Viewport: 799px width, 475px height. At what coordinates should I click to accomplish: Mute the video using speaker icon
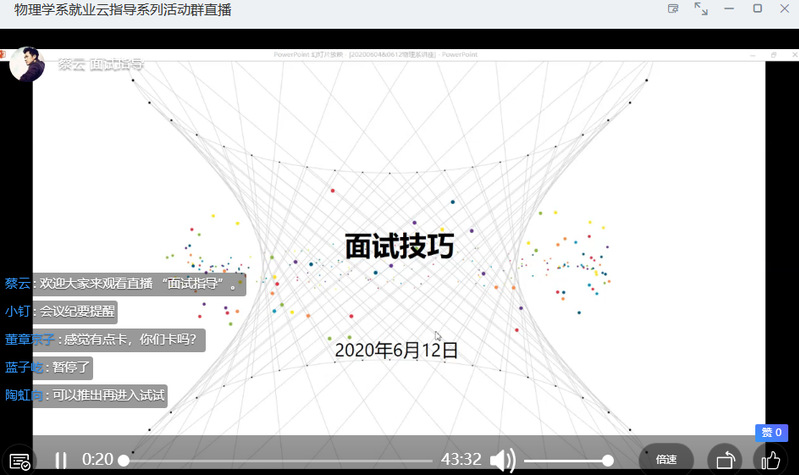[x=503, y=460]
